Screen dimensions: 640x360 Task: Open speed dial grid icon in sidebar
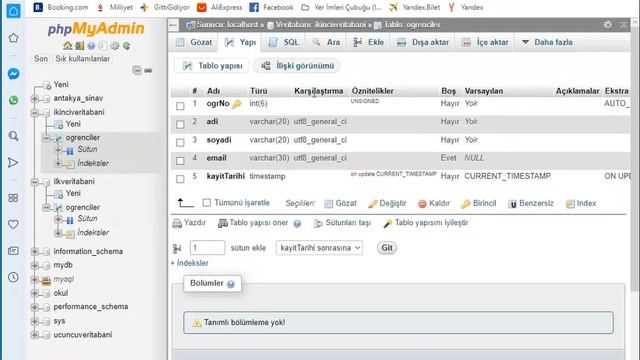[13, 198]
